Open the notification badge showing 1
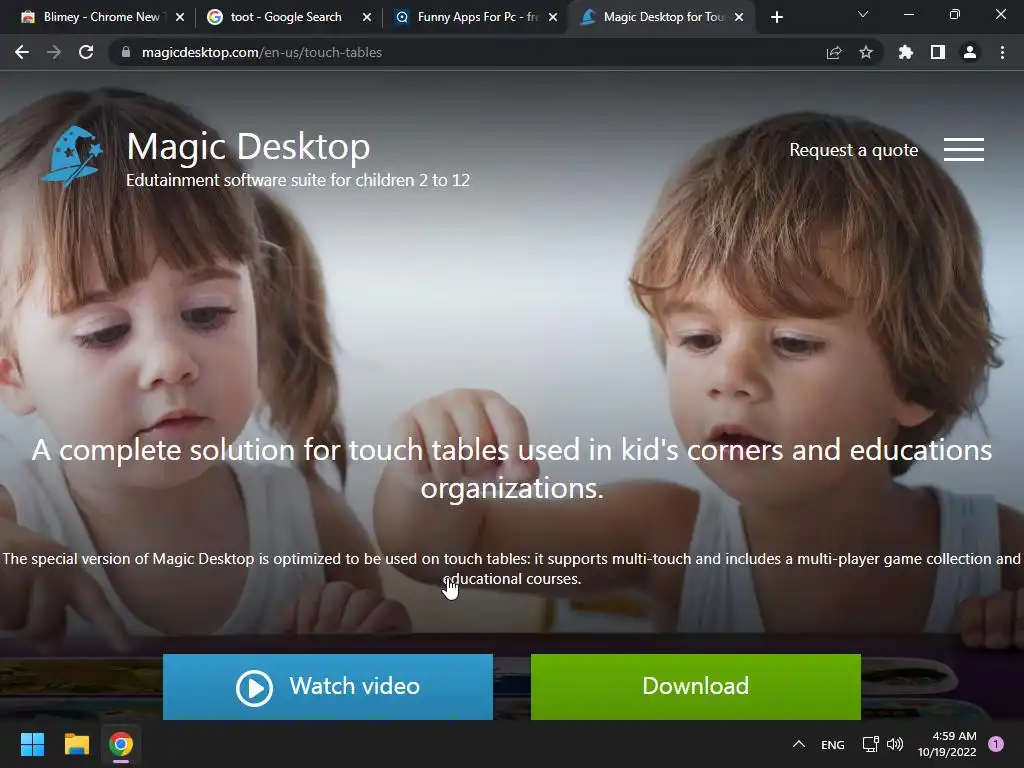 click(x=996, y=744)
